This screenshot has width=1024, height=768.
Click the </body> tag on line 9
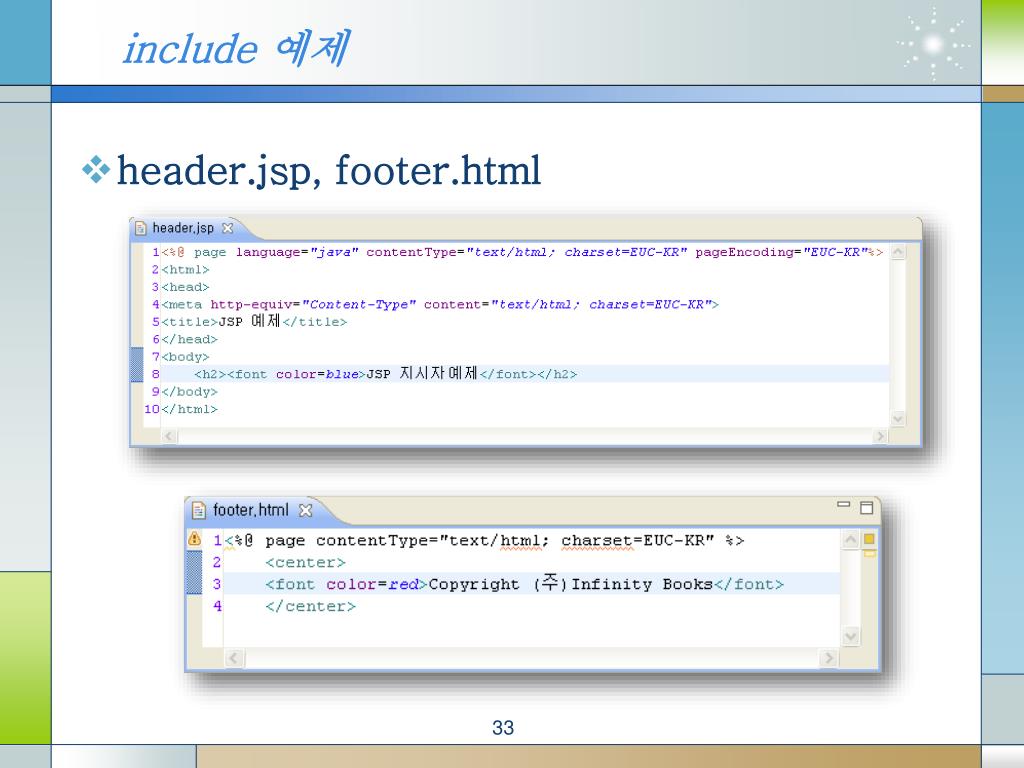coord(189,392)
